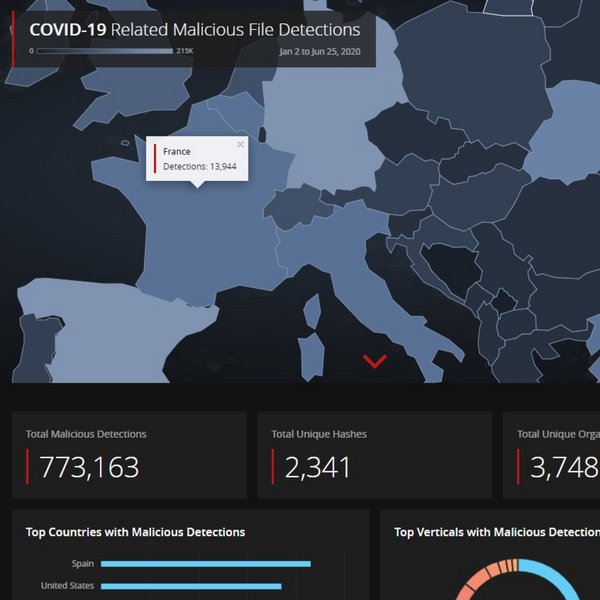Click the Total Malicious Detections label

tap(86, 434)
